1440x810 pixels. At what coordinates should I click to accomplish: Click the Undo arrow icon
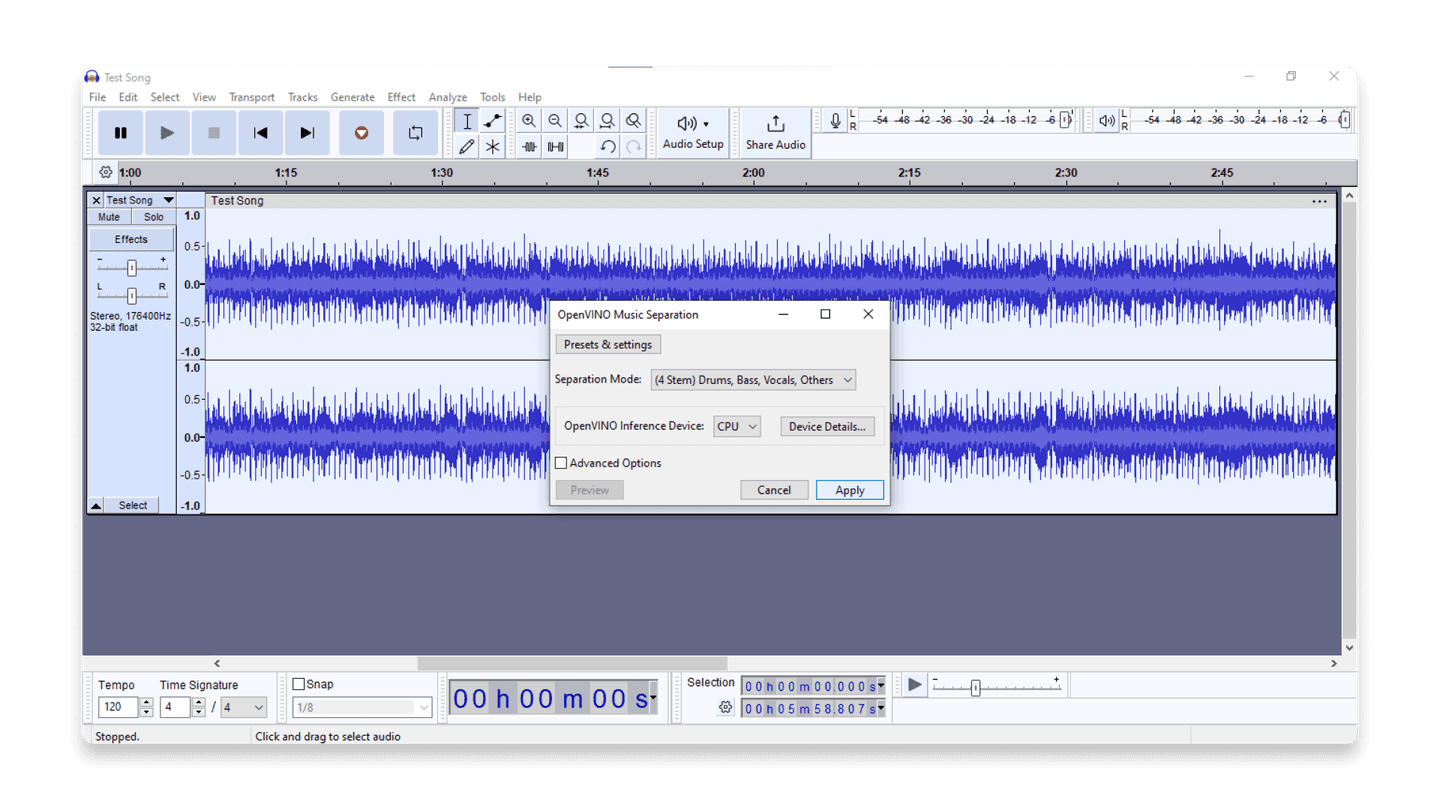coord(607,147)
